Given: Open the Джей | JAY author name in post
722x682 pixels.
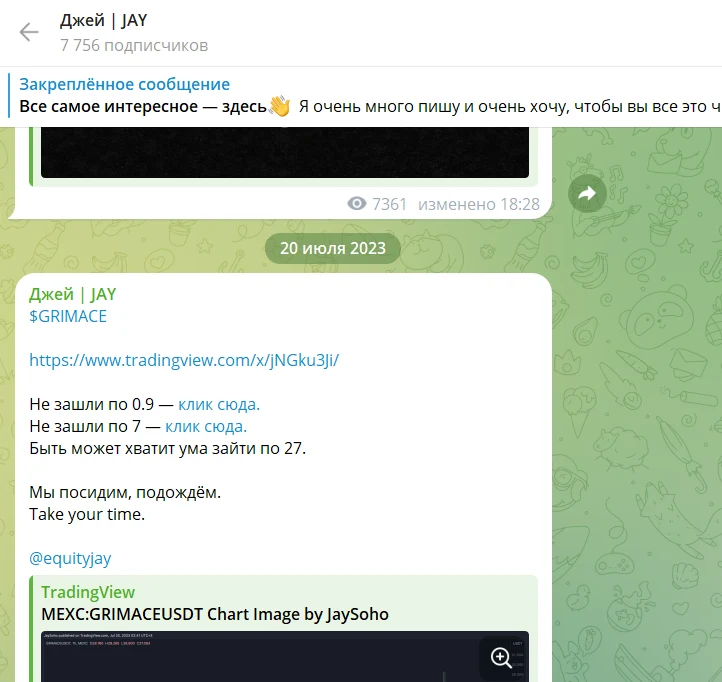Looking at the screenshot, I should pos(73,294).
